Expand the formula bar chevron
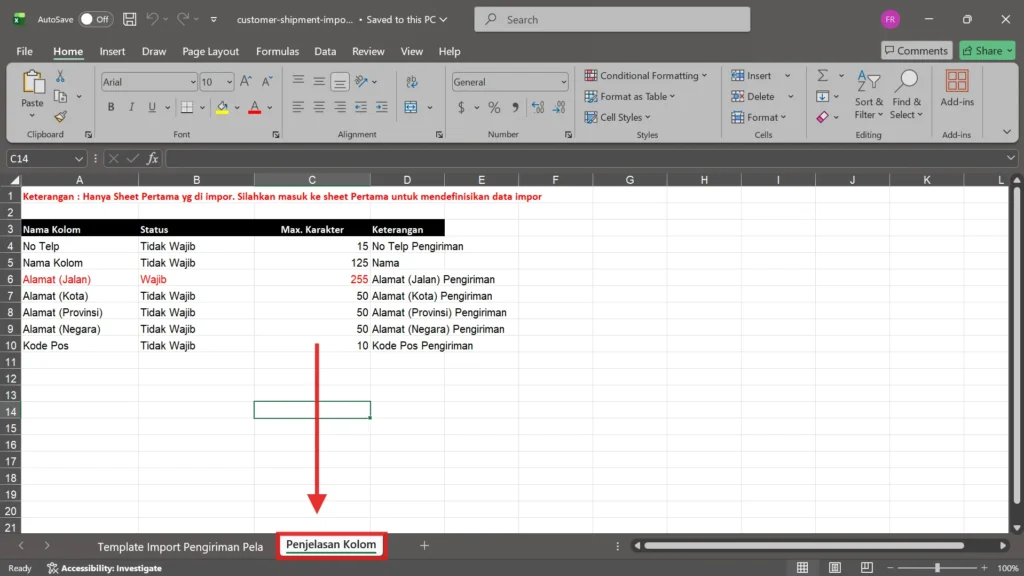The height and width of the screenshot is (576, 1024). 1010,158
